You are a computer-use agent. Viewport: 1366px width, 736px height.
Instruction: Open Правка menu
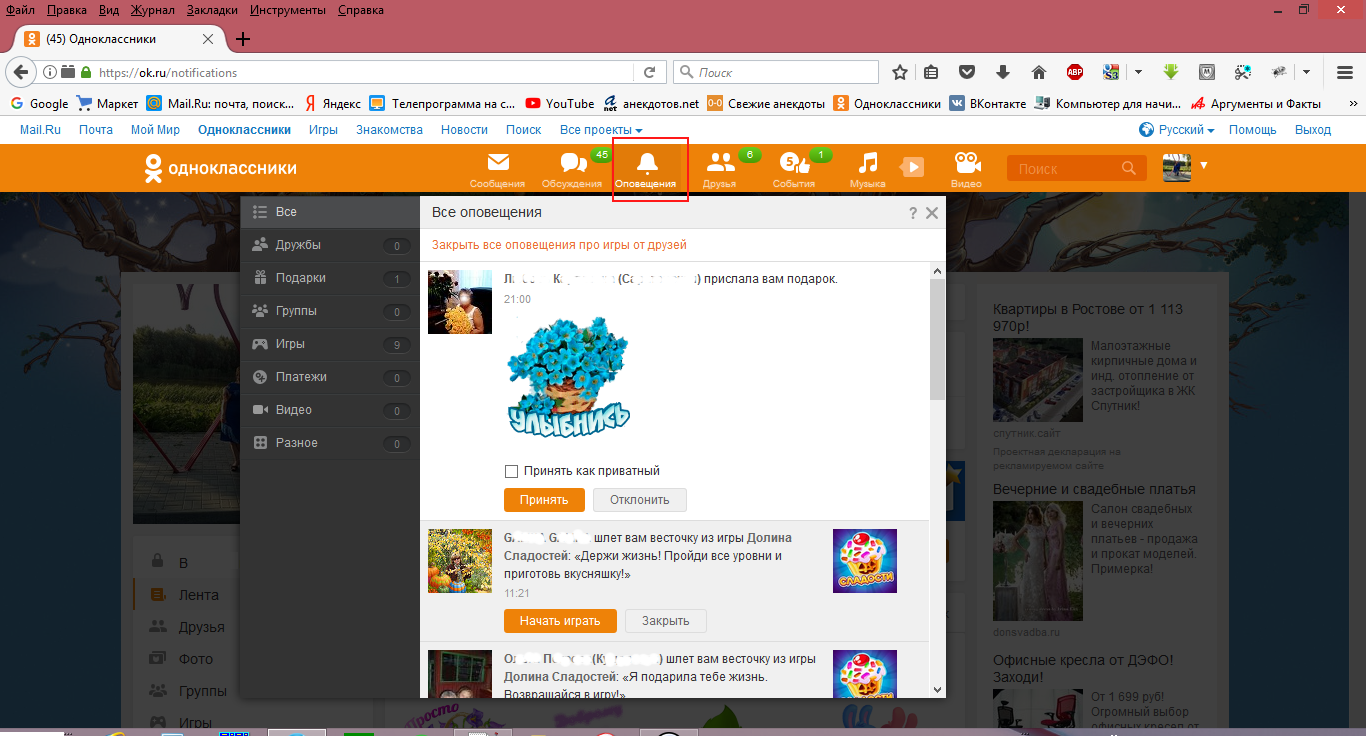click(67, 9)
